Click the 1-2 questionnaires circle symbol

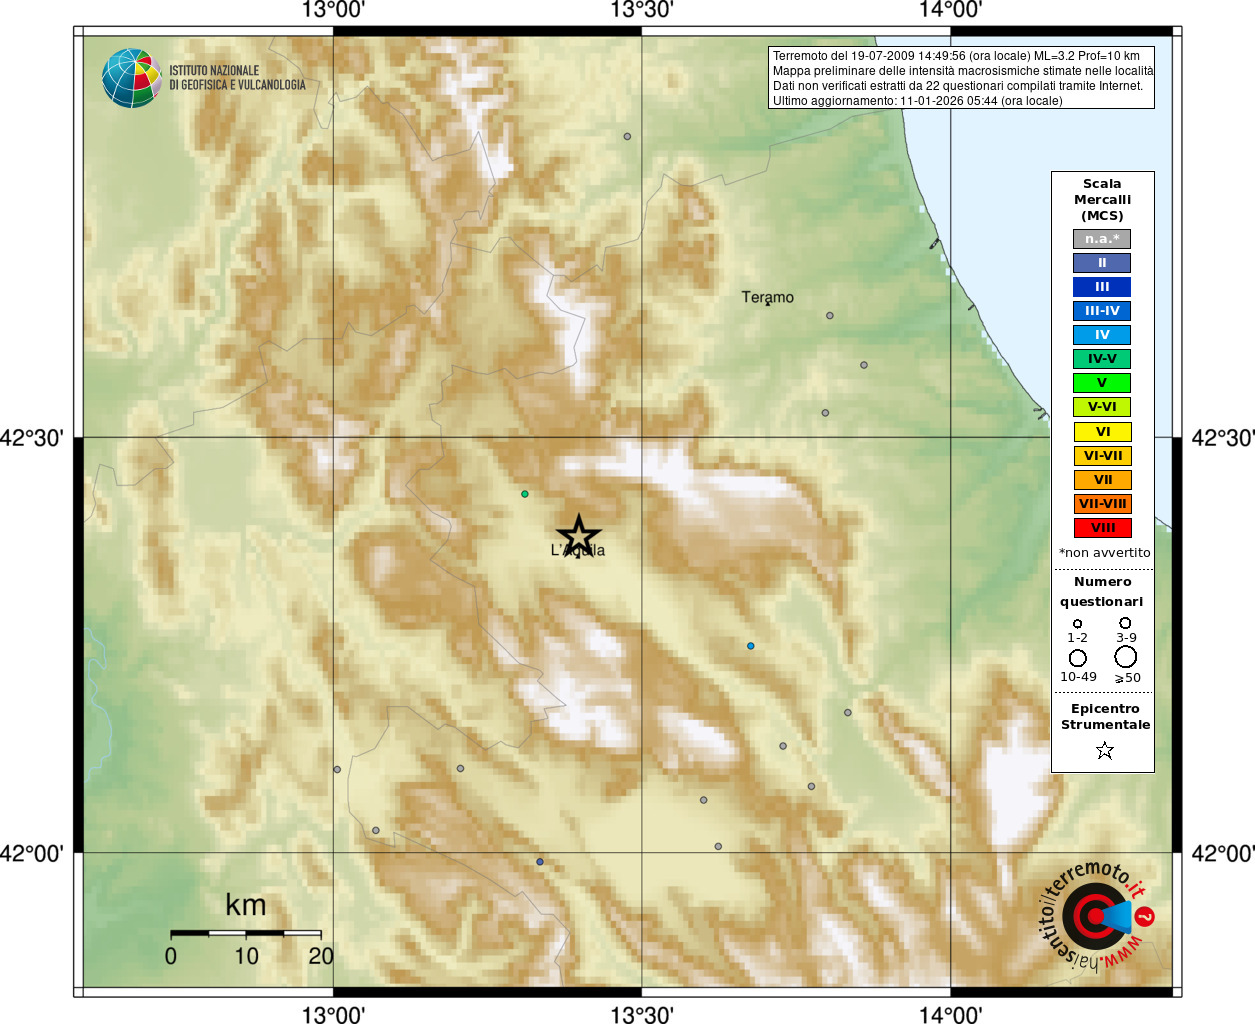point(1077,623)
